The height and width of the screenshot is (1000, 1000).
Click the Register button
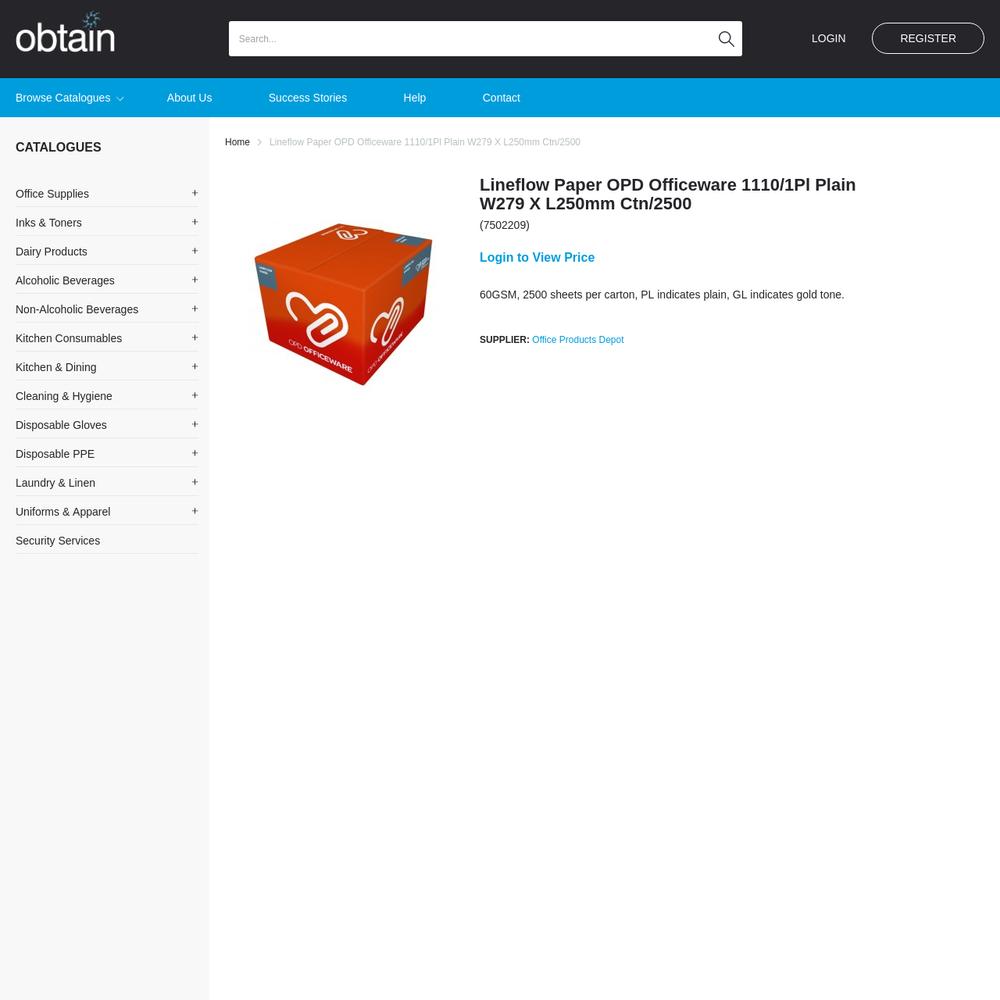tap(928, 38)
